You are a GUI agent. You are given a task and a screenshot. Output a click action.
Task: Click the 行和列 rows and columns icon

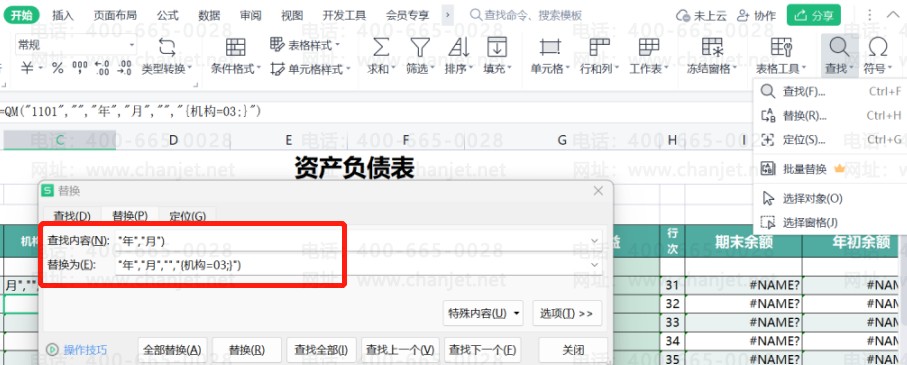point(599,47)
